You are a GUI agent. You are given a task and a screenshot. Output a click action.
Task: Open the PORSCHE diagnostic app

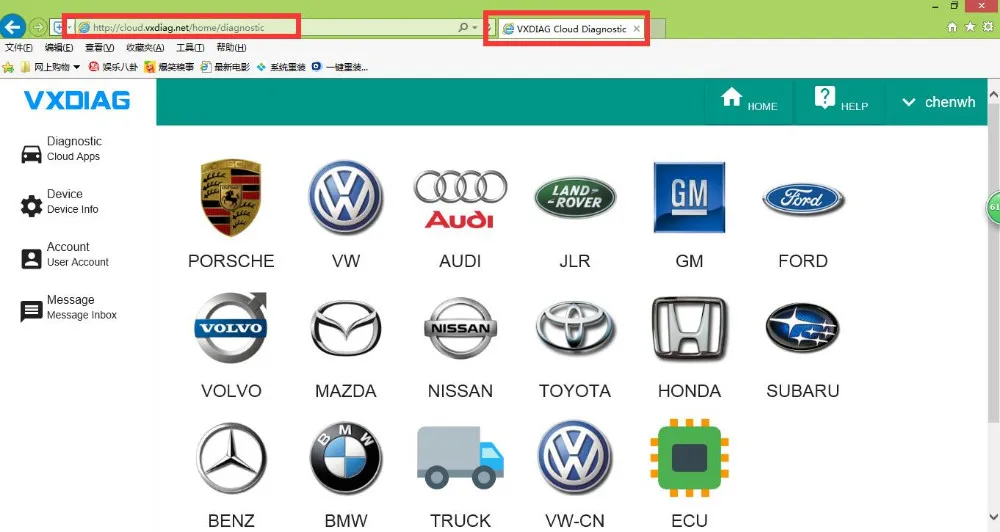(x=231, y=198)
